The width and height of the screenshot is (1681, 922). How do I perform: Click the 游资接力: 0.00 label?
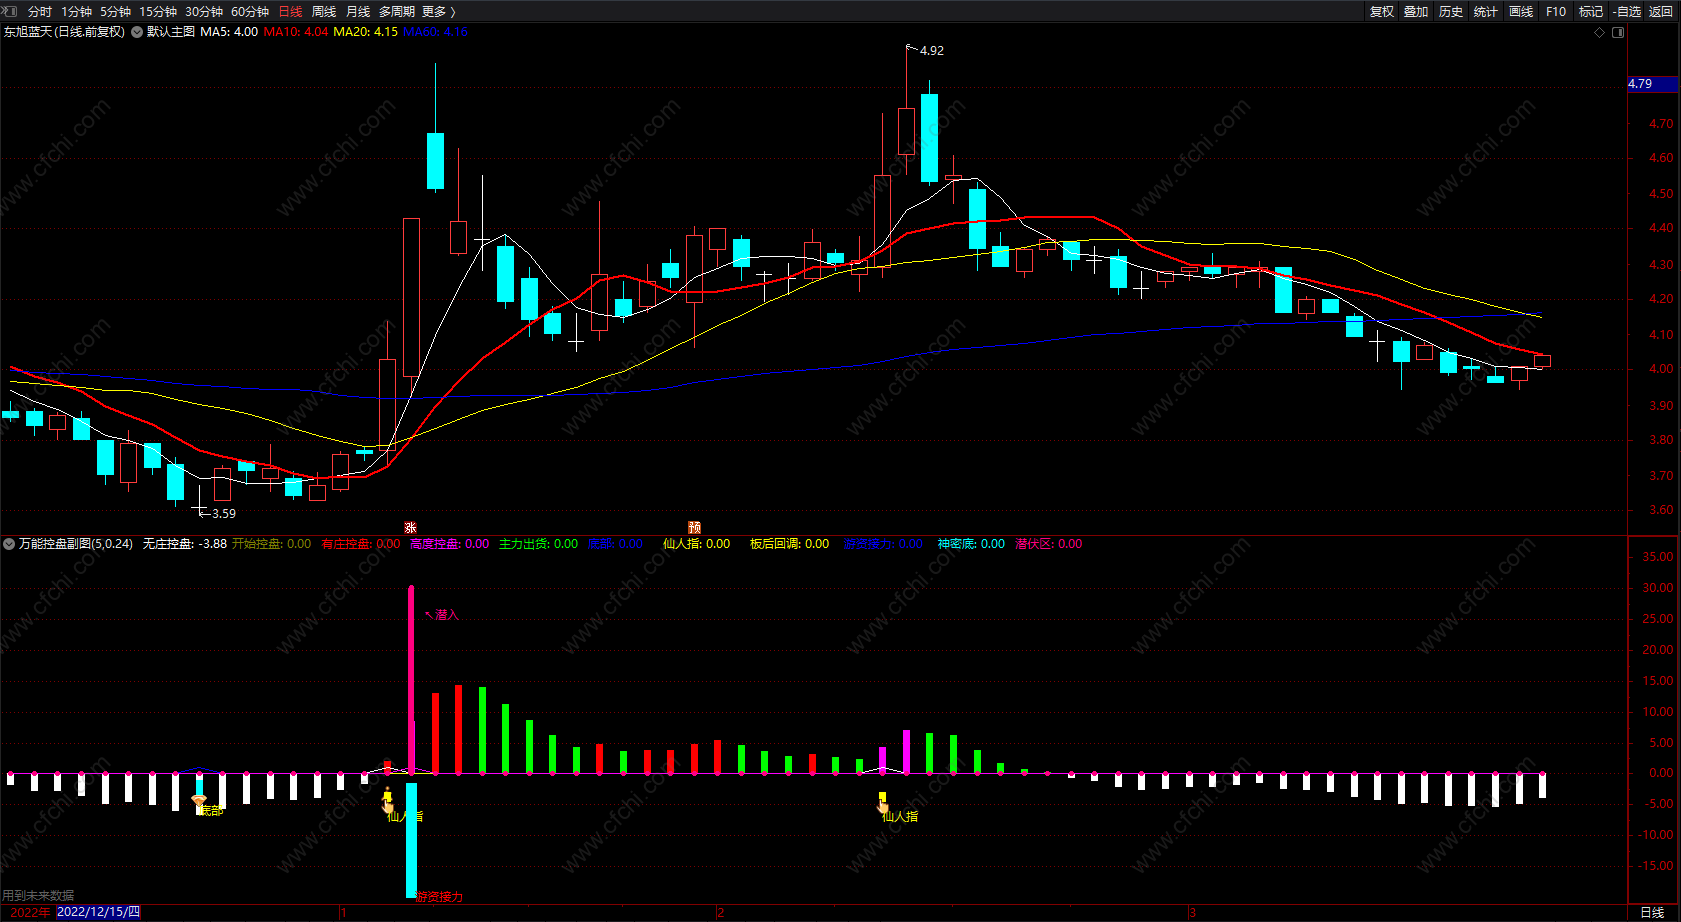[x=883, y=544]
